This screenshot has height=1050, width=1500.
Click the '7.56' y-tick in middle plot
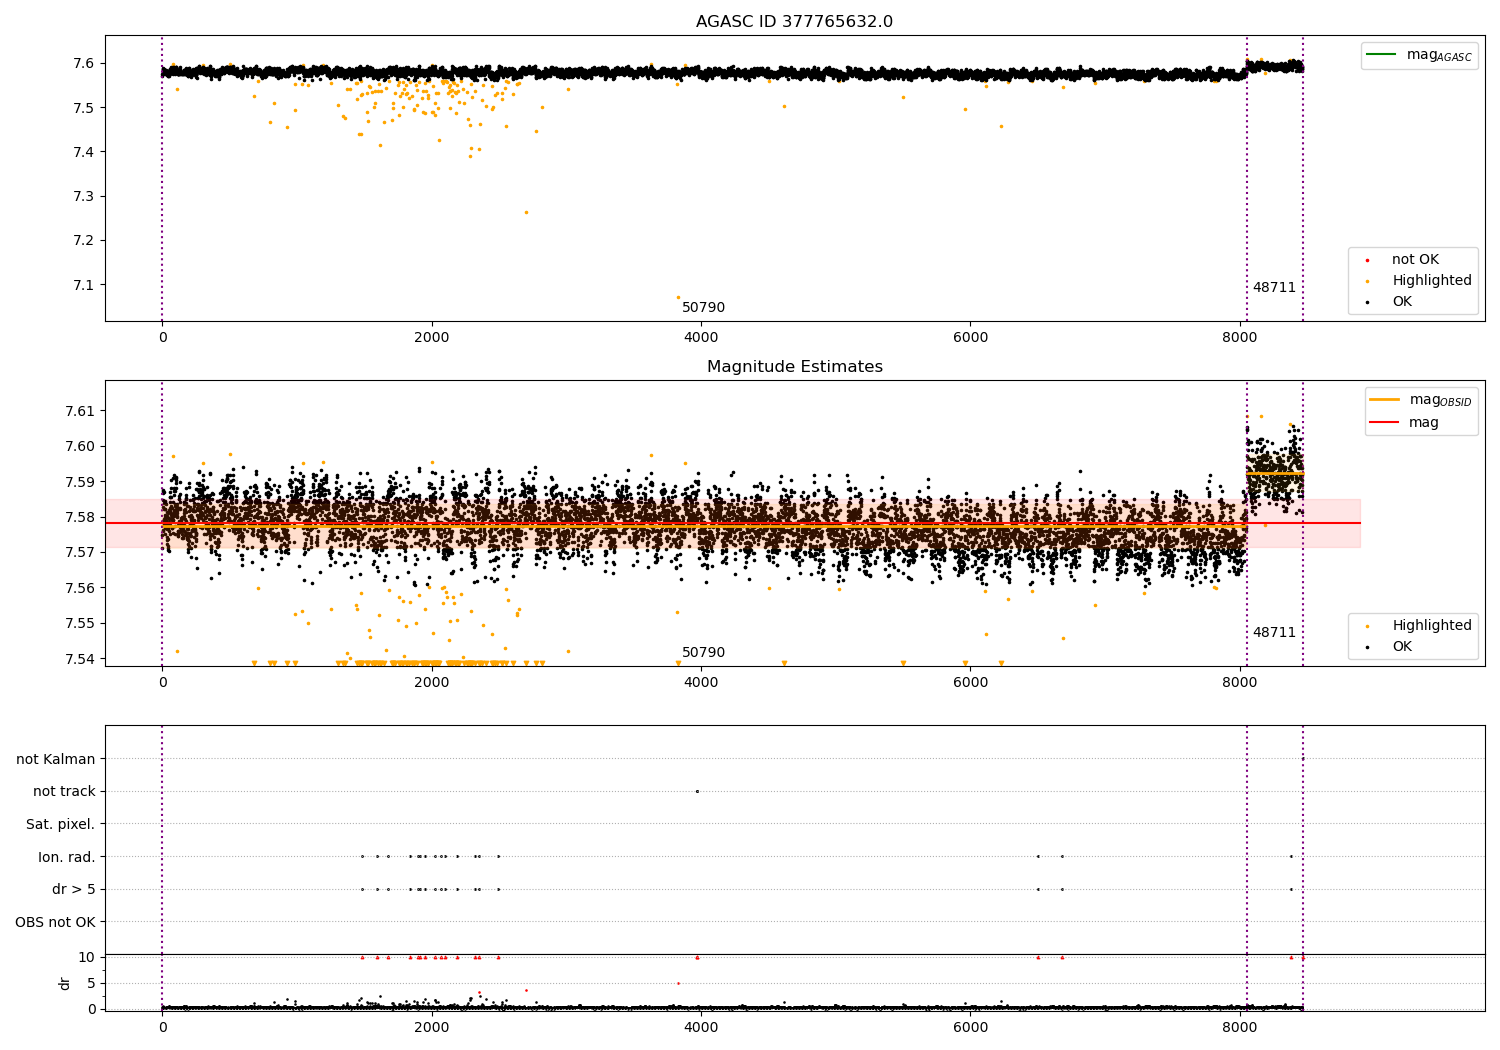click(x=81, y=588)
